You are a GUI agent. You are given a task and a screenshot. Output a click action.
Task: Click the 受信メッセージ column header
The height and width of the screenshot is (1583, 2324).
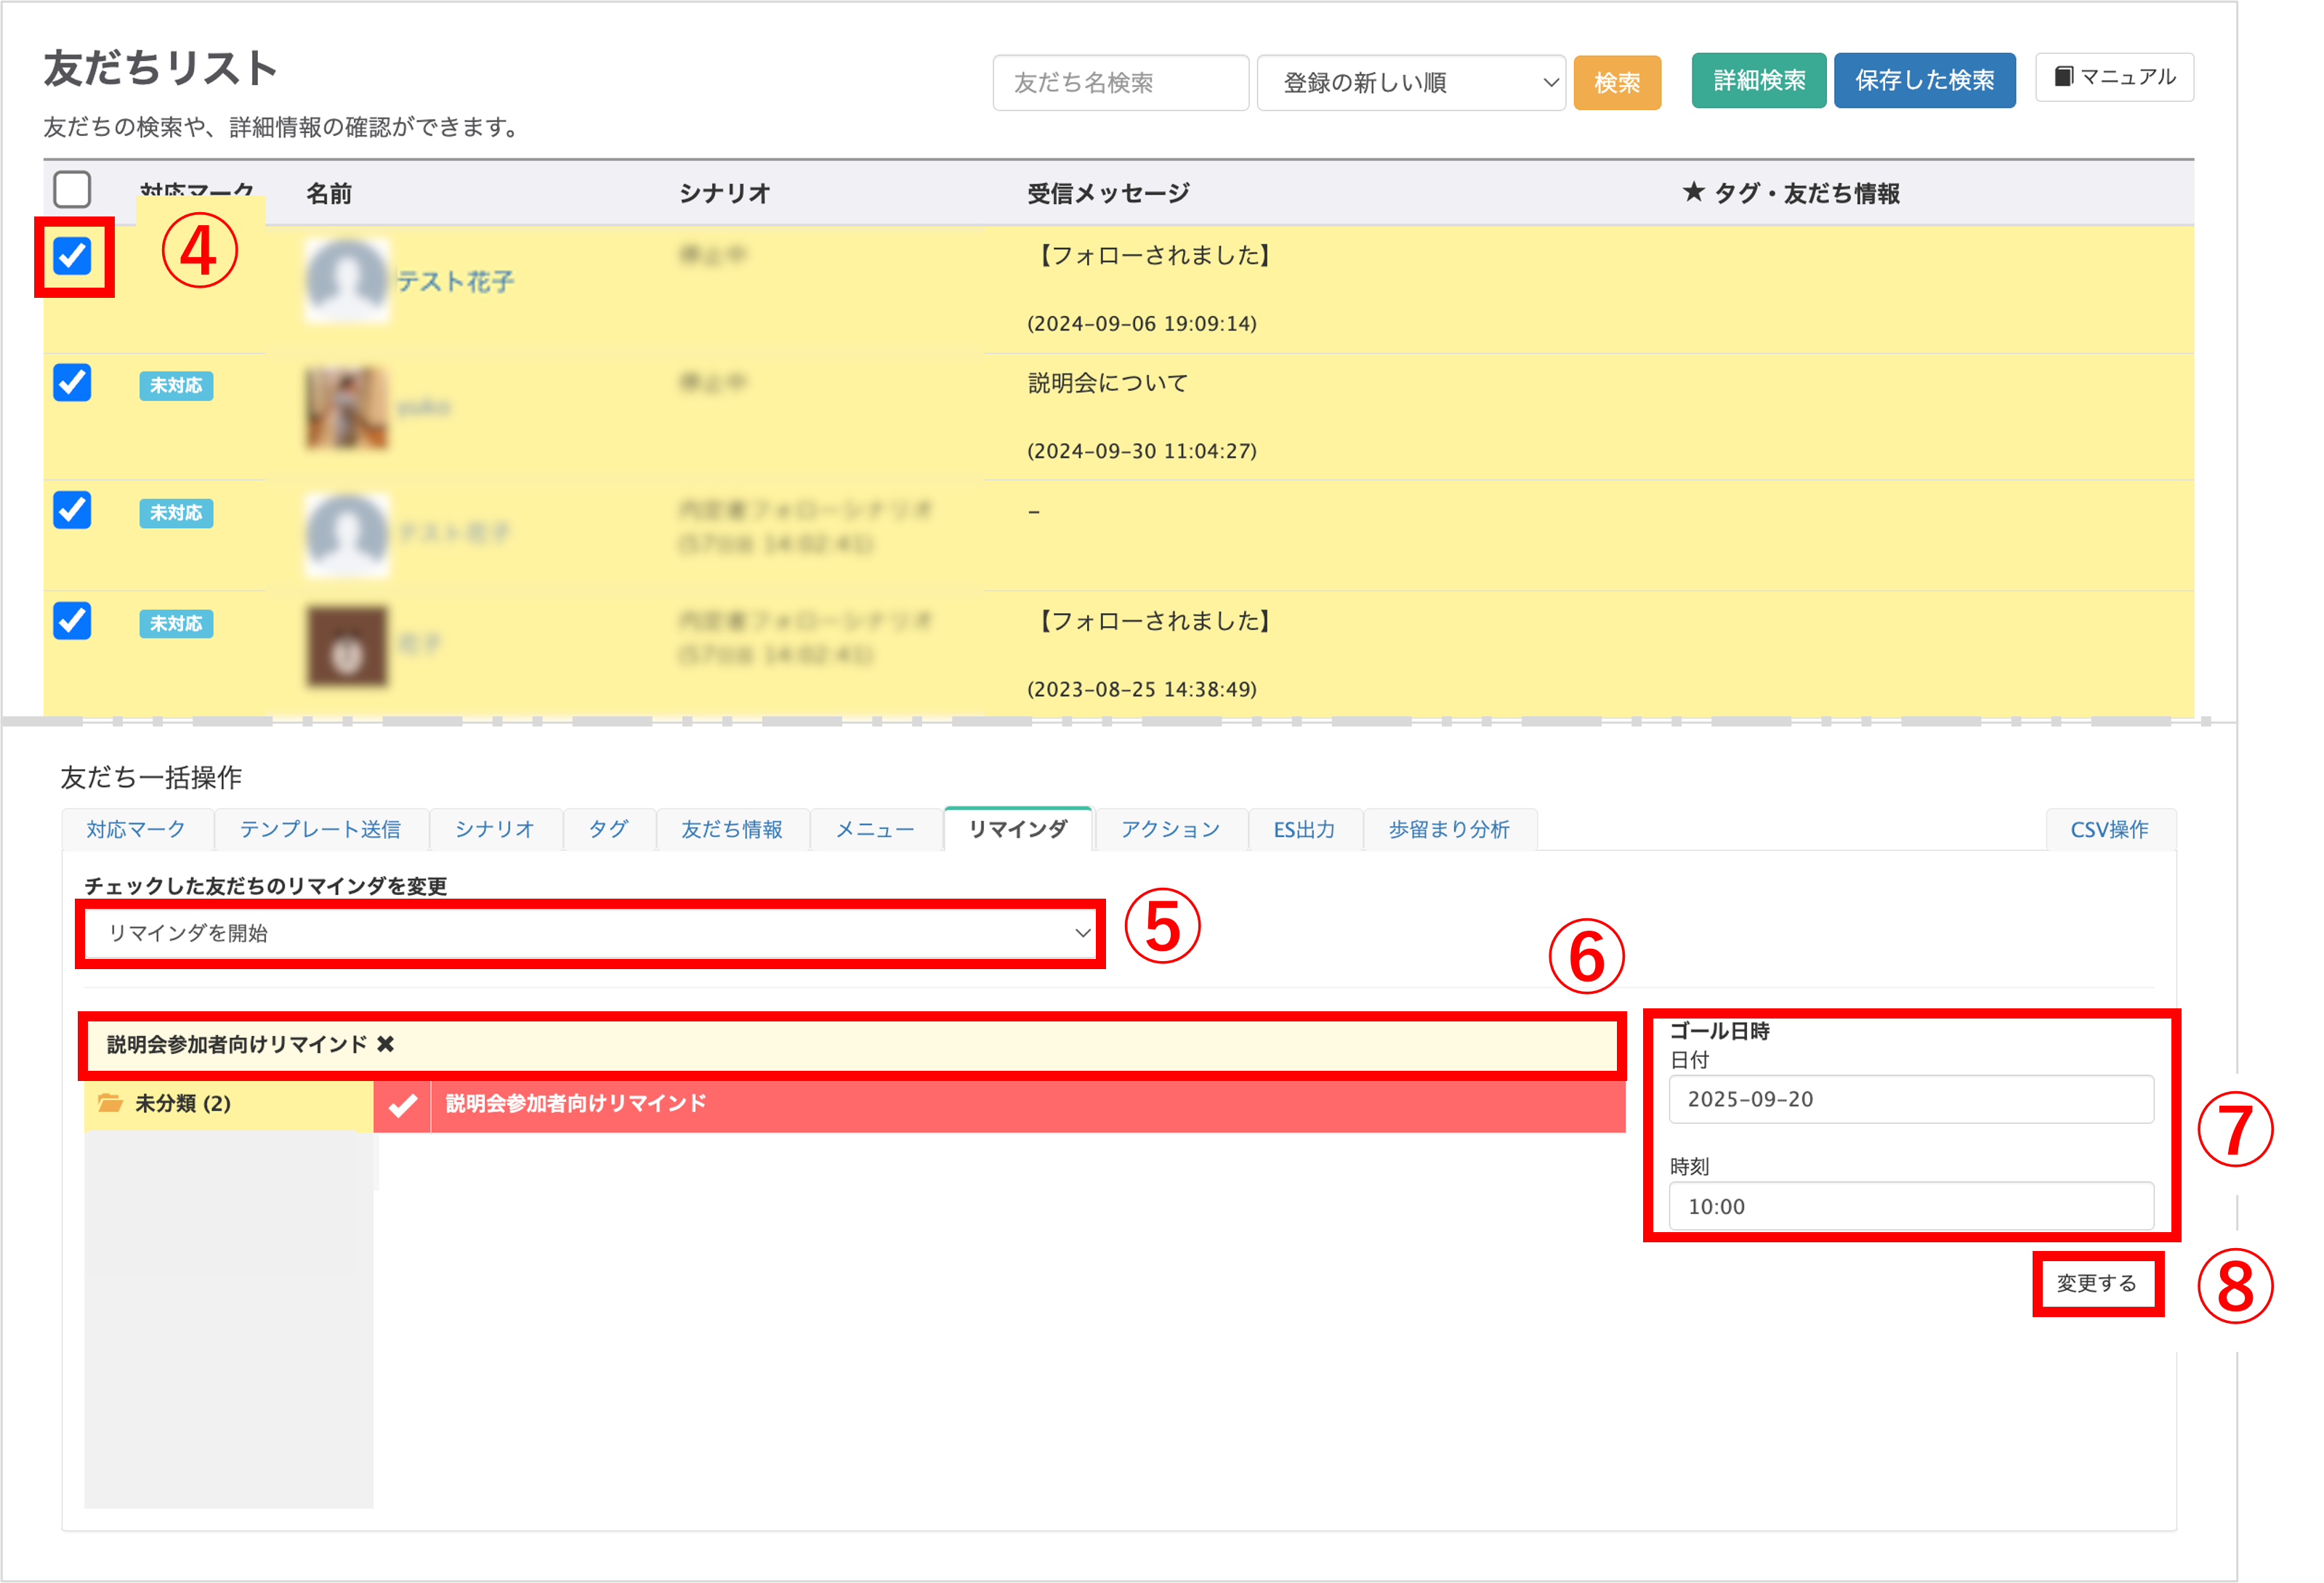tap(1108, 193)
